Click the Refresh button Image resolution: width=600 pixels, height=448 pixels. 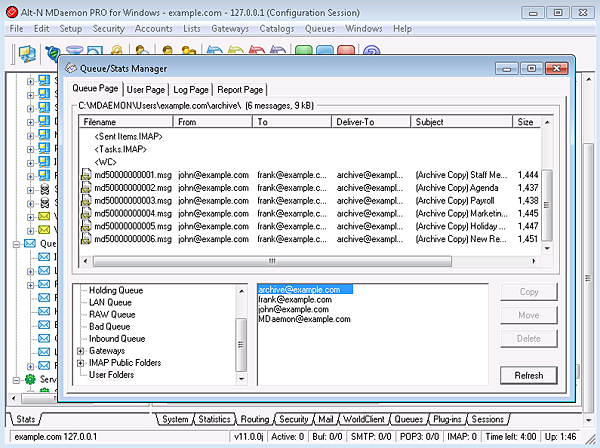tap(529, 375)
